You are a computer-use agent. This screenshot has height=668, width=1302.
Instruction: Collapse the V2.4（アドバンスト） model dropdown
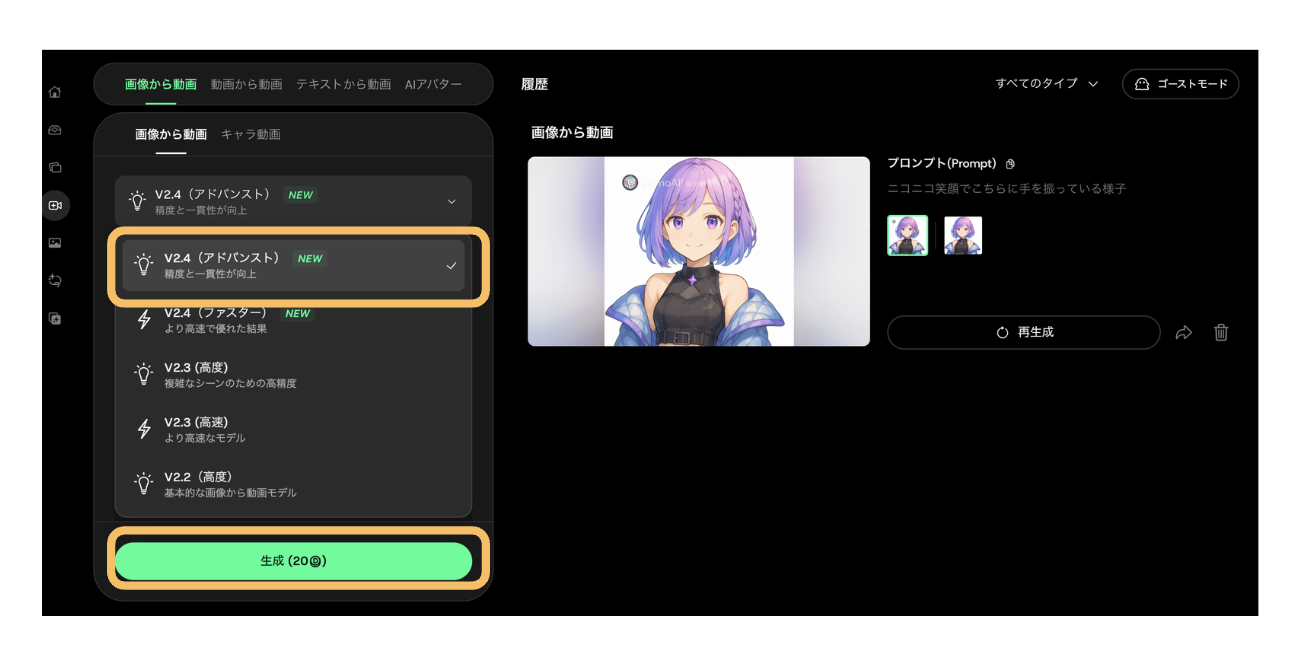293,201
